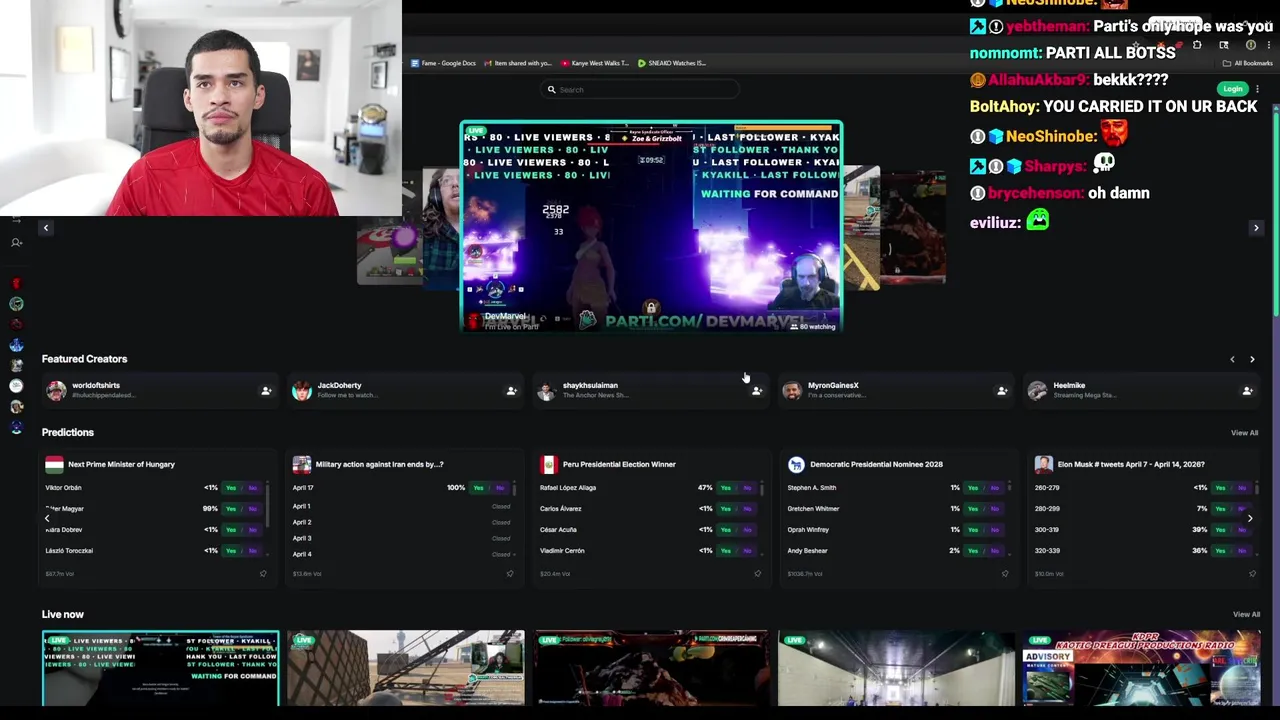Follow MyronGainesX via add-user icon
The image size is (1280, 720).
point(1001,391)
